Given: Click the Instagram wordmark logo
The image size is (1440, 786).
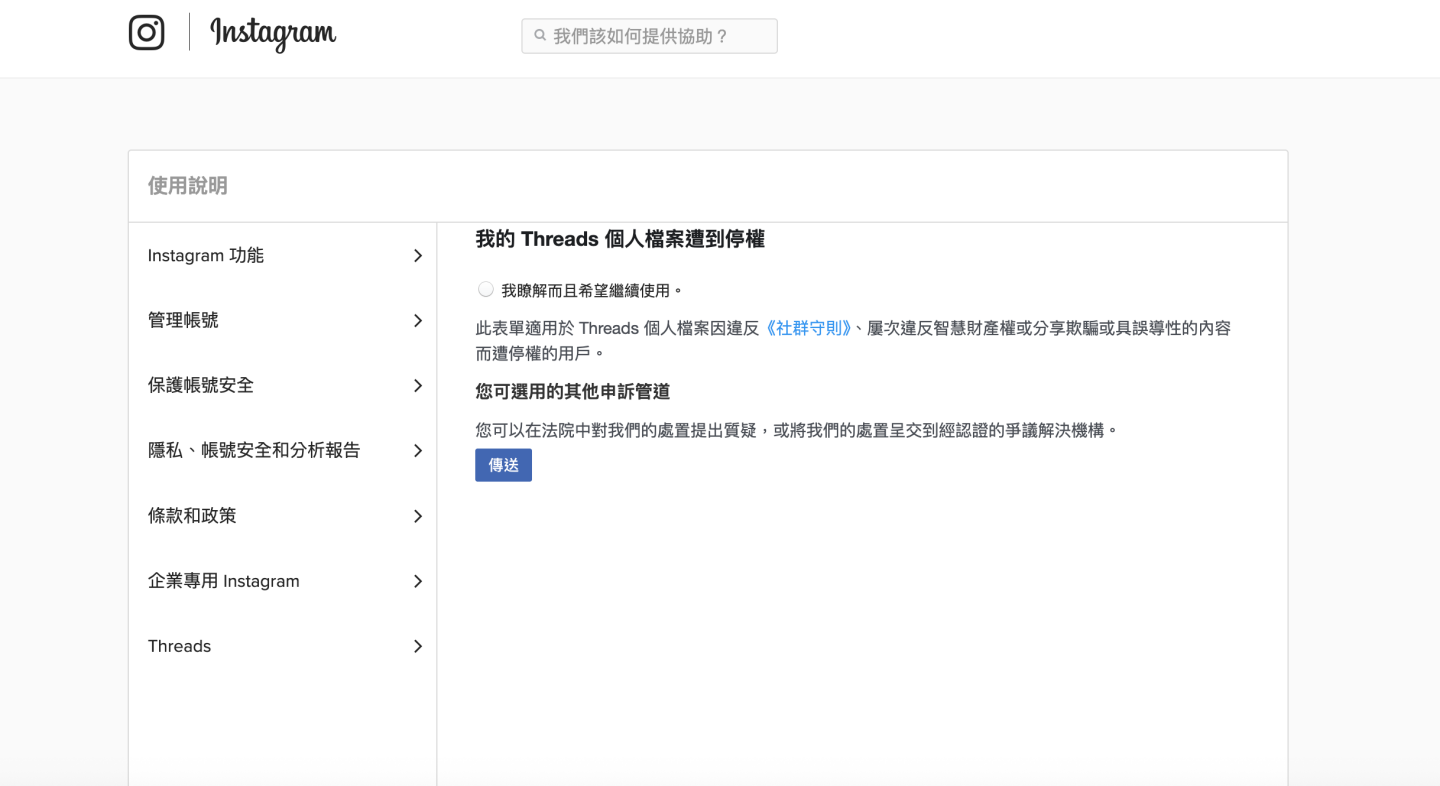Looking at the screenshot, I should 273,34.
